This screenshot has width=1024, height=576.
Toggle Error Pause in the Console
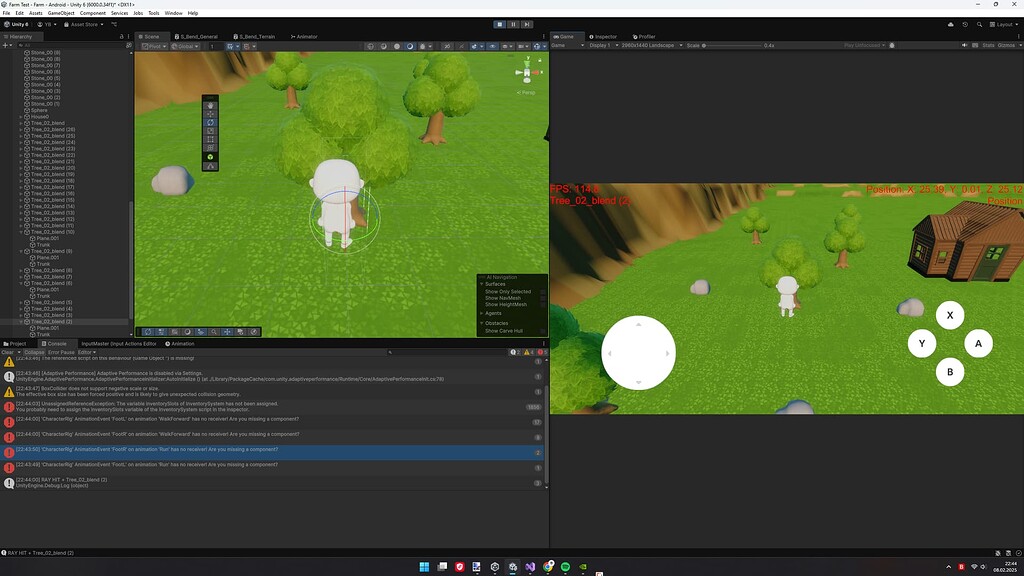pos(60,352)
